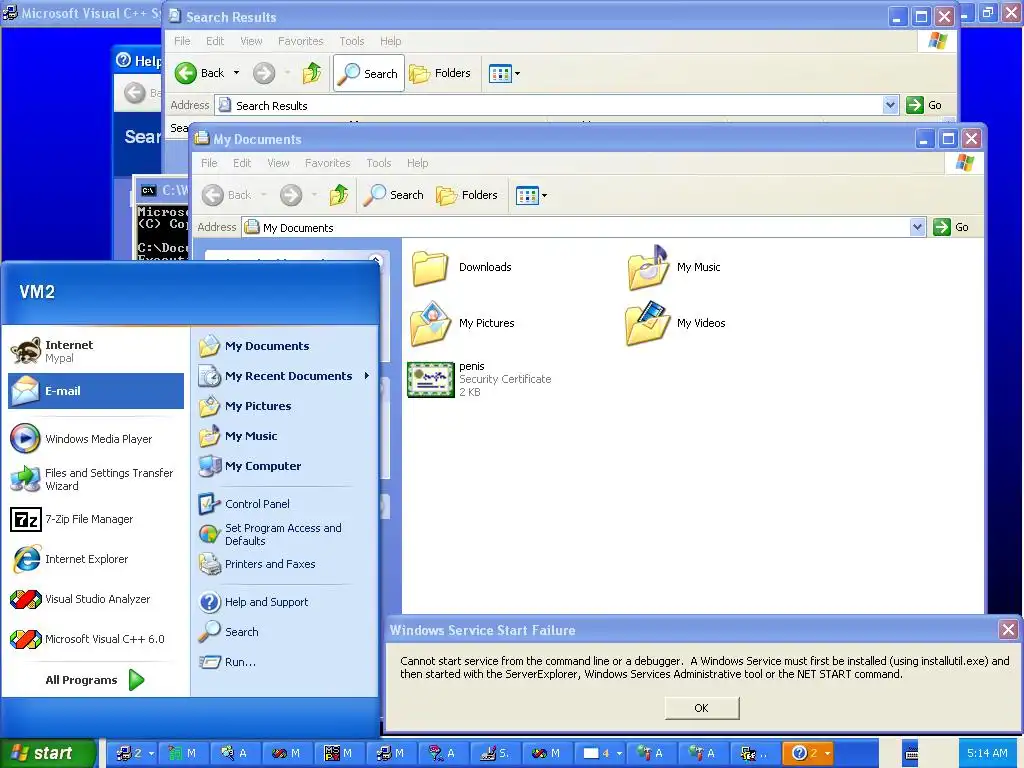Image resolution: width=1024 pixels, height=768 pixels.
Task: Expand My Recent Documents submenu
Action: (285, 376)
